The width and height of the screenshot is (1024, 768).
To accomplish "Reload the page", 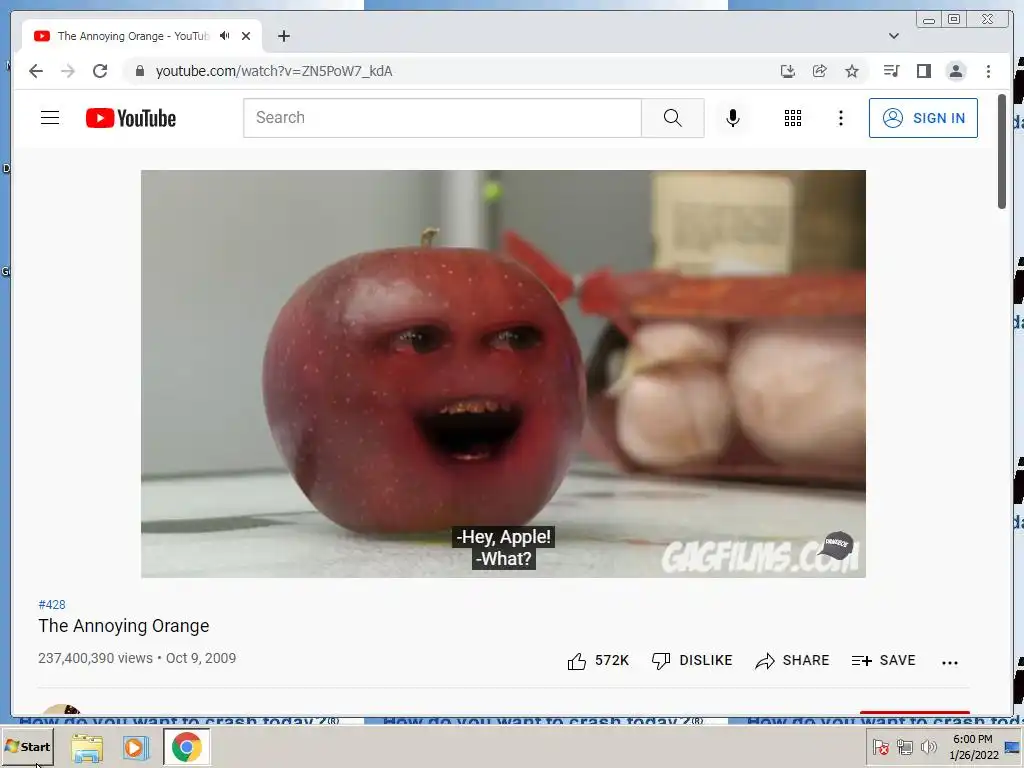I will [100, 71].
